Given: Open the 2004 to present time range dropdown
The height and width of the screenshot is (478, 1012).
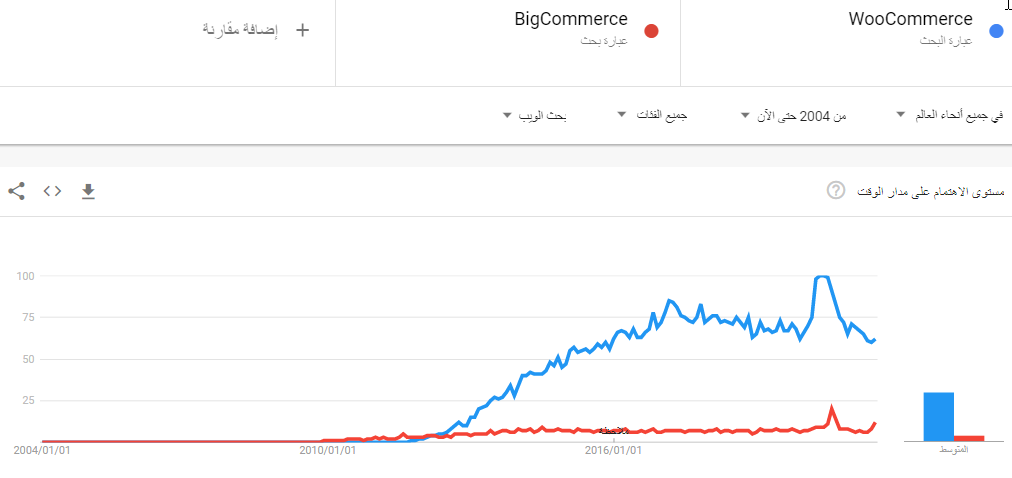Looking at the screenshot, I should coord(793,115).
